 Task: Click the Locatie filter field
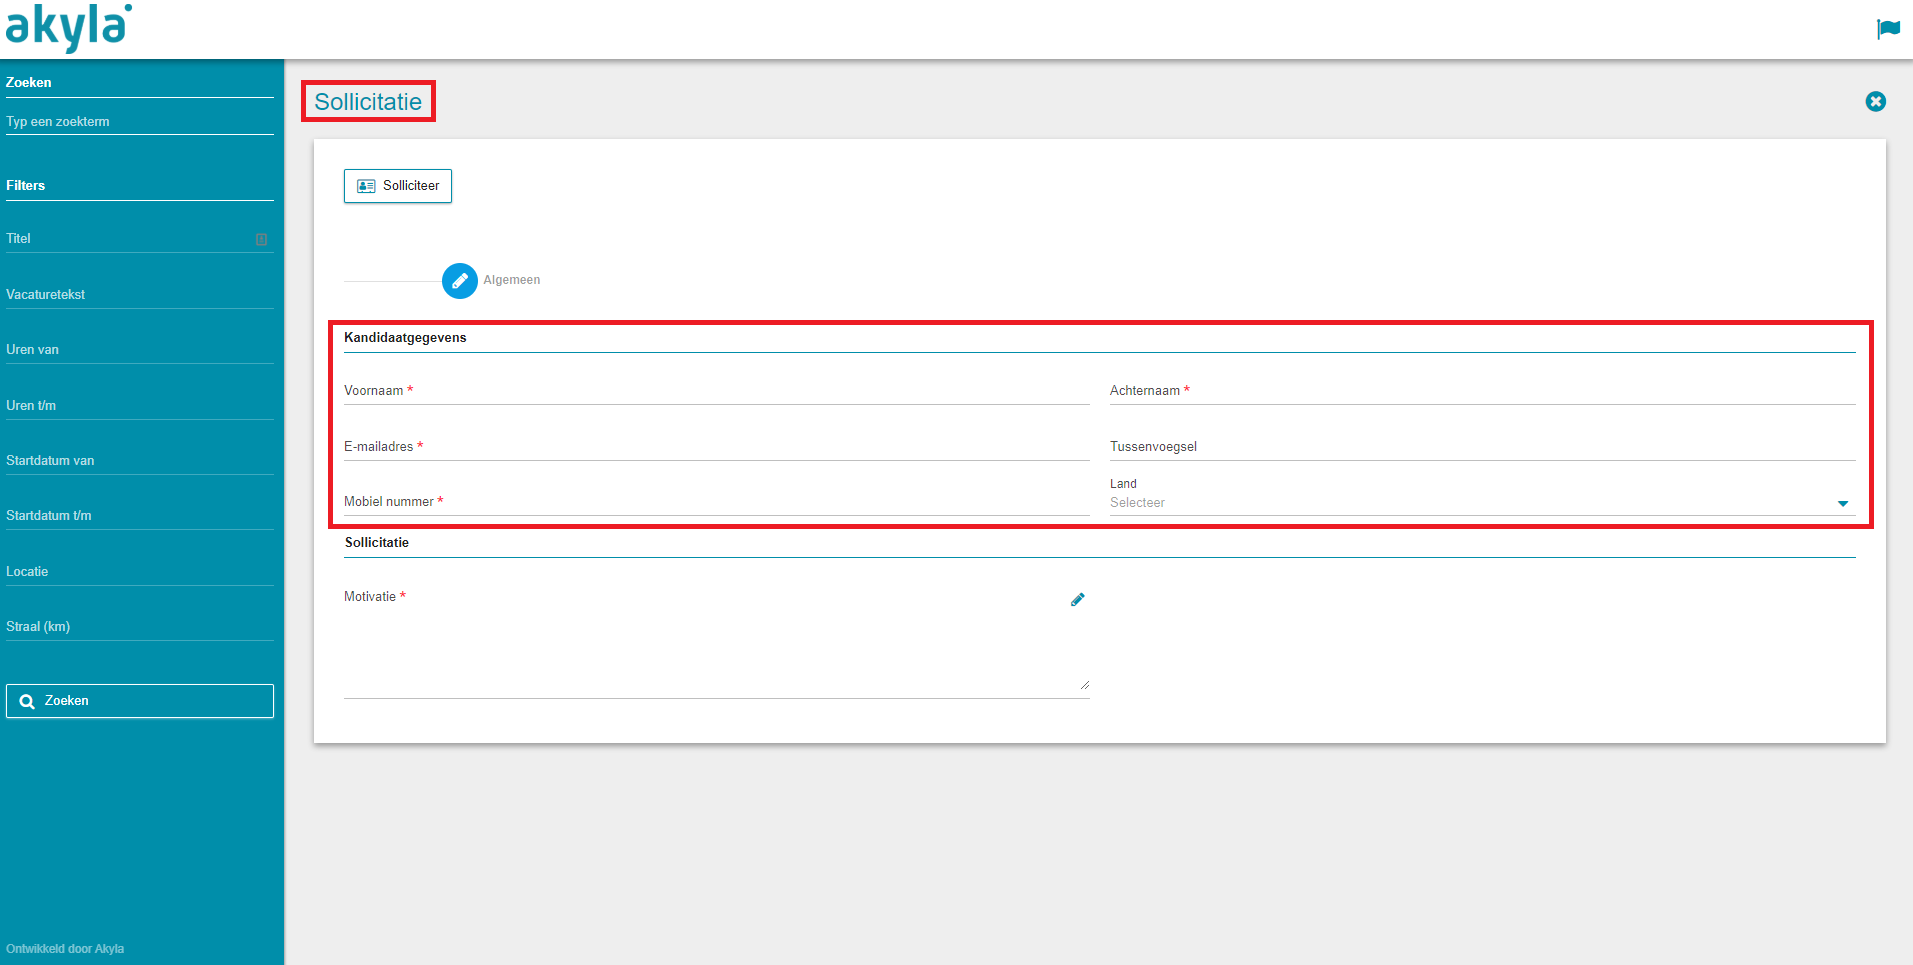coord(140,572)
